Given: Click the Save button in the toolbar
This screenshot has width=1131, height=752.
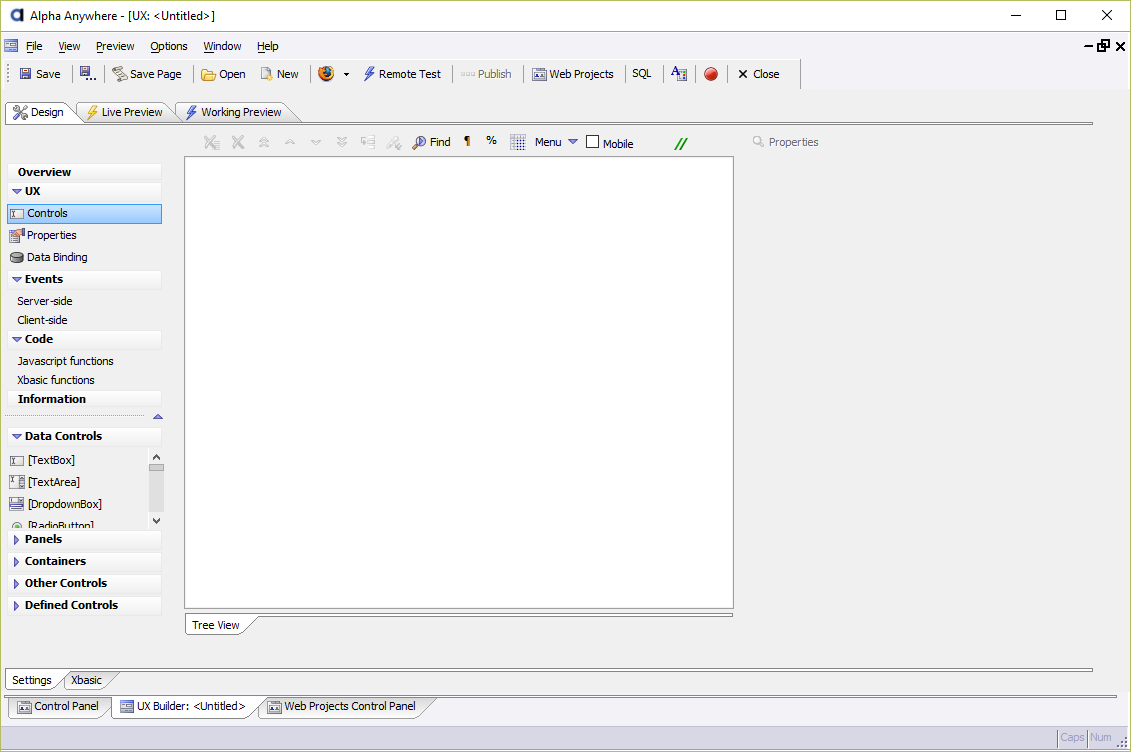Looking at the screenshot, I should (x=40, y=74).
